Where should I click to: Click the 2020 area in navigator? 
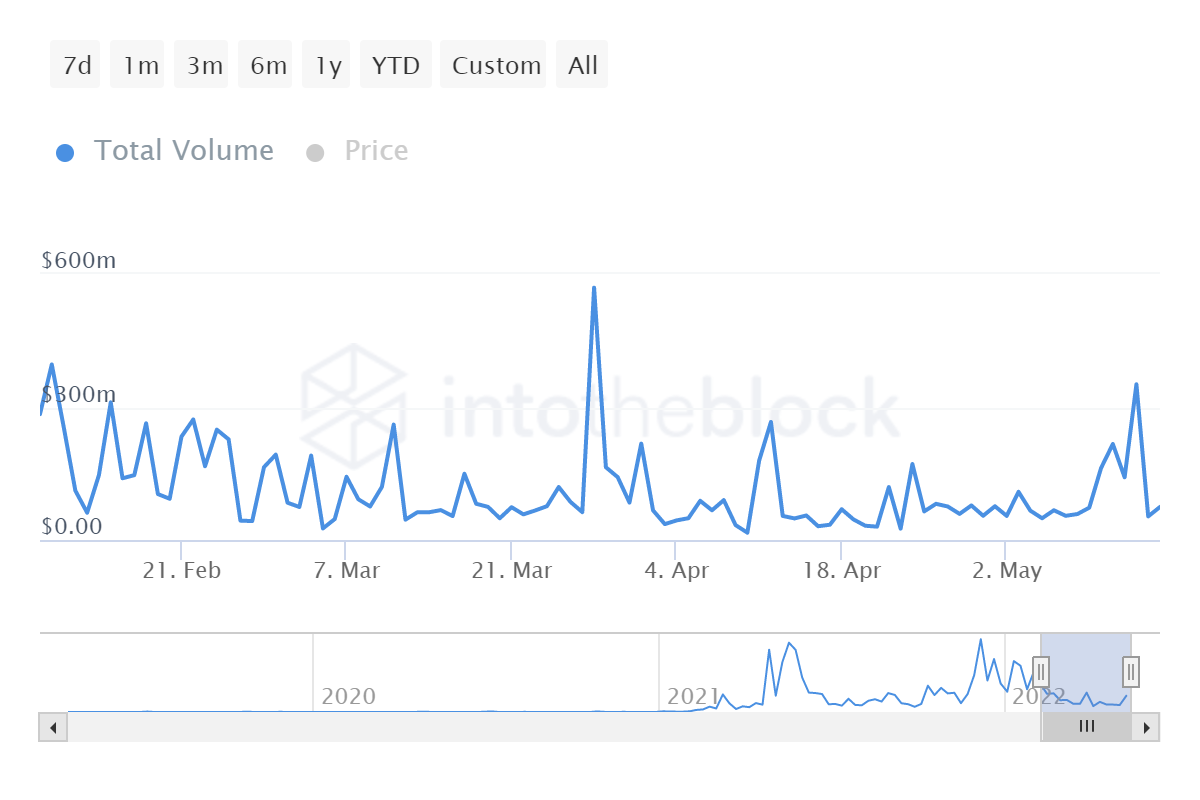[348, 696]
